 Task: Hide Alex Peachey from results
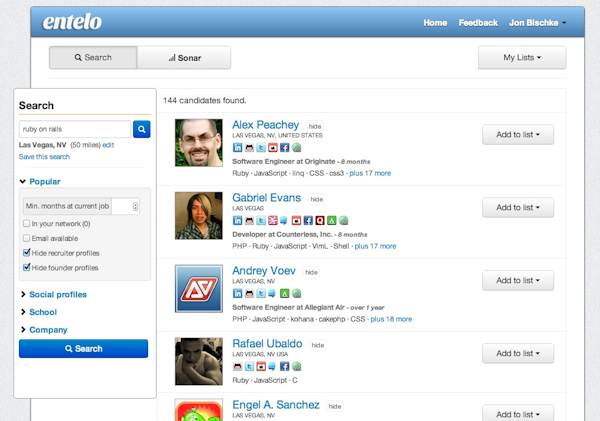tap(315, 126)
